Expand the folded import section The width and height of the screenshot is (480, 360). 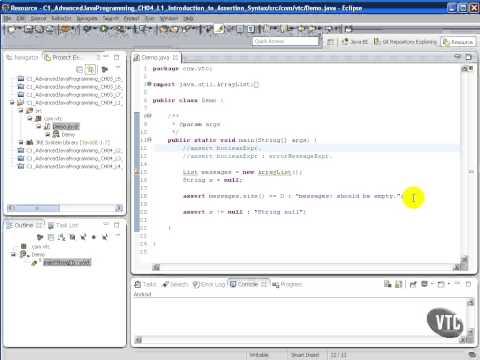148,84
